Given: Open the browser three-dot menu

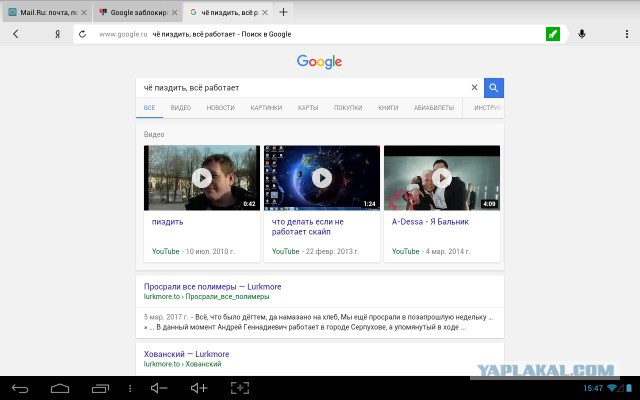Looking at the screenshot, I should [x=627, y=34].
